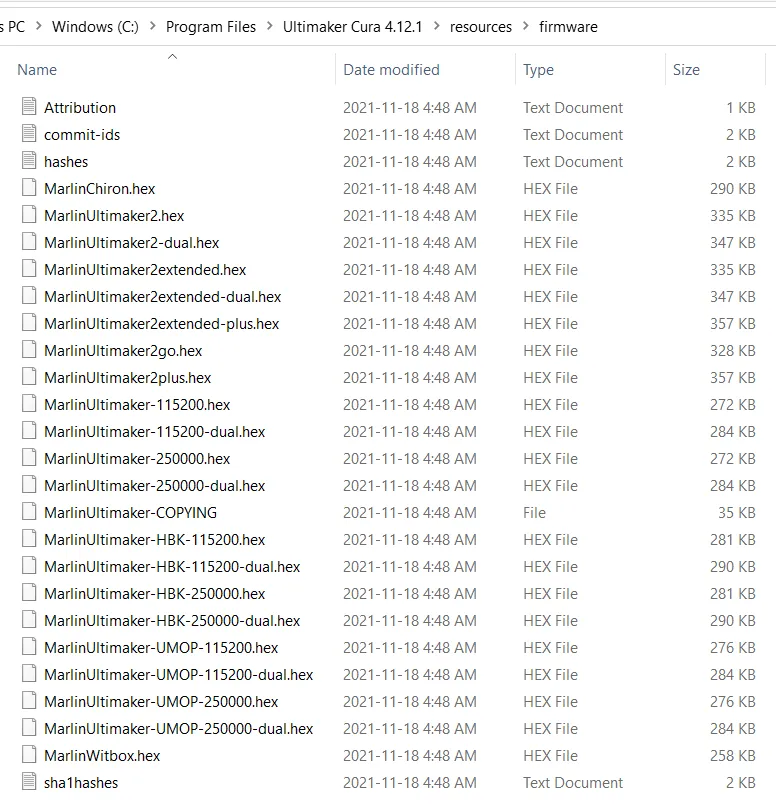This screenshot has width=776, height=804.
Task: Select the Attribution file name
Action: pos(80,108)
